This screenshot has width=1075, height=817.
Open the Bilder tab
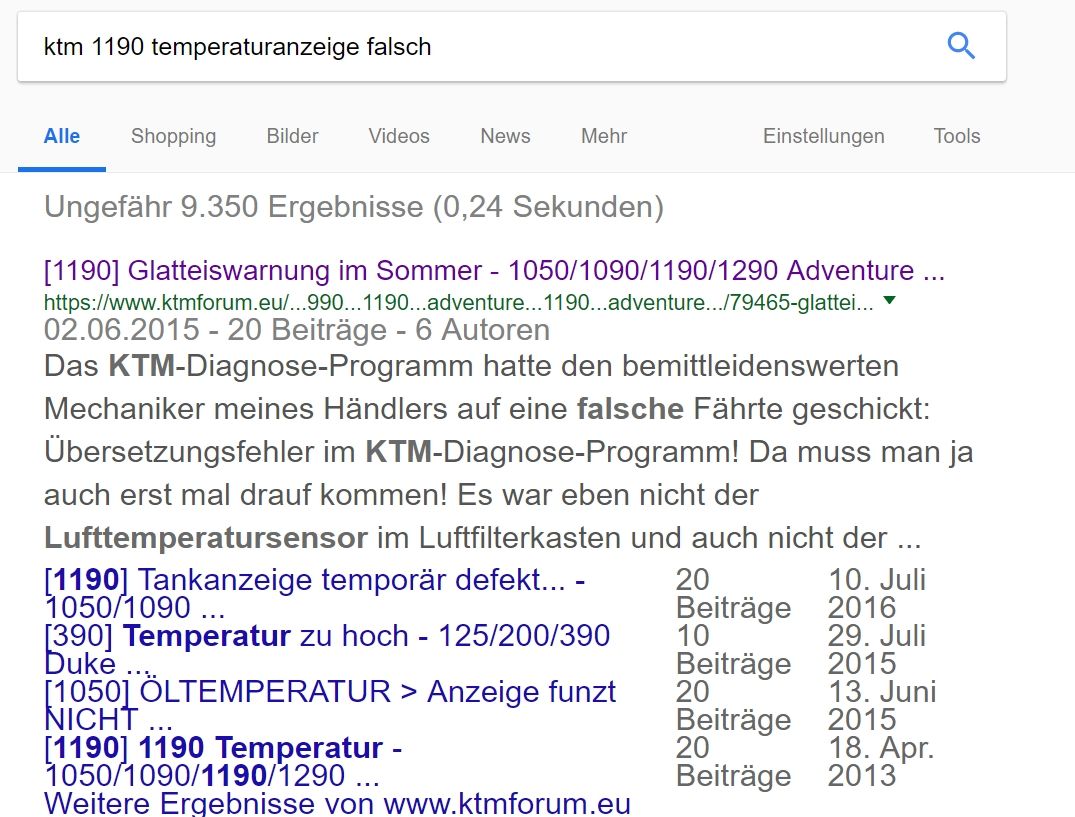[292, 136]
